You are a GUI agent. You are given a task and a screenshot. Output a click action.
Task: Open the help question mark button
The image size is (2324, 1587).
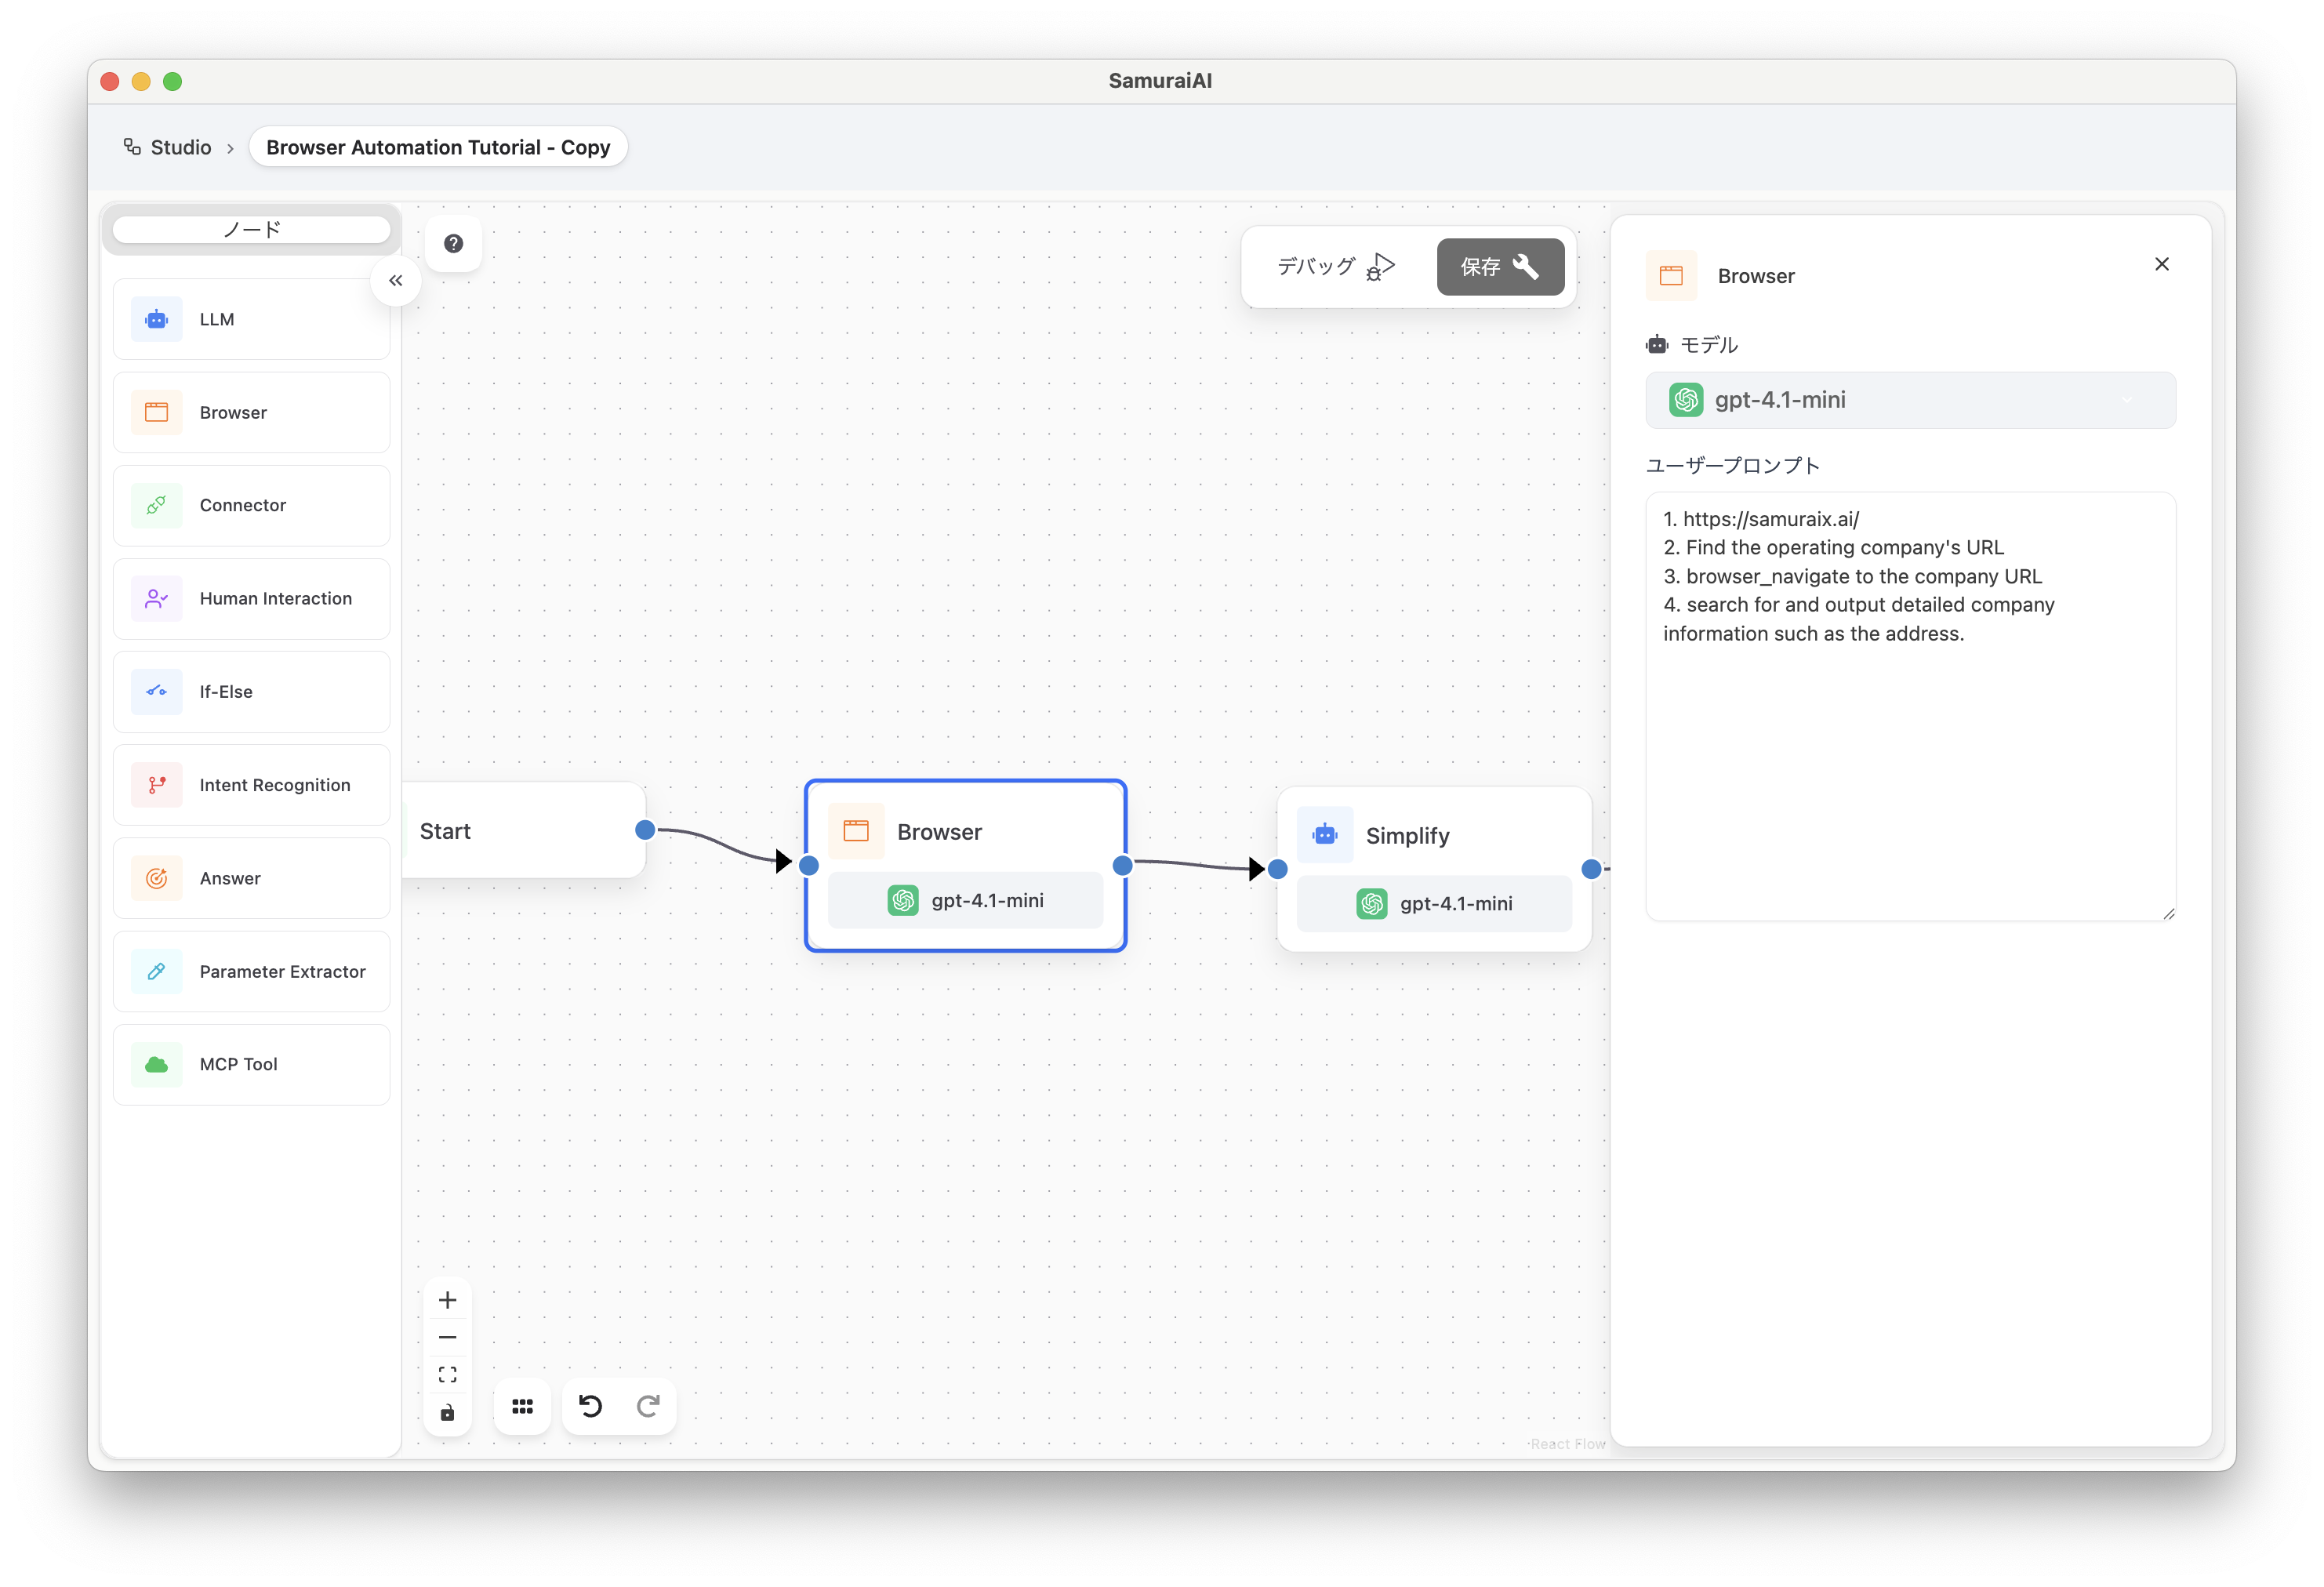pyautogui.click(x=453, y=243)
